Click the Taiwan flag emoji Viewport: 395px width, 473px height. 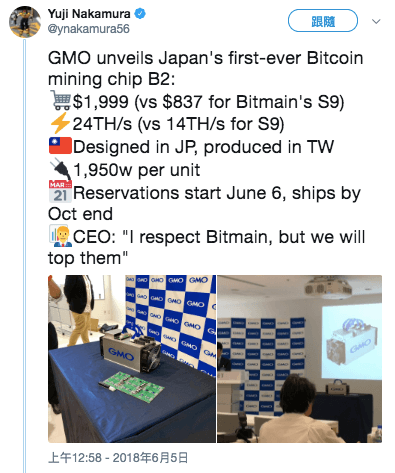60,146
